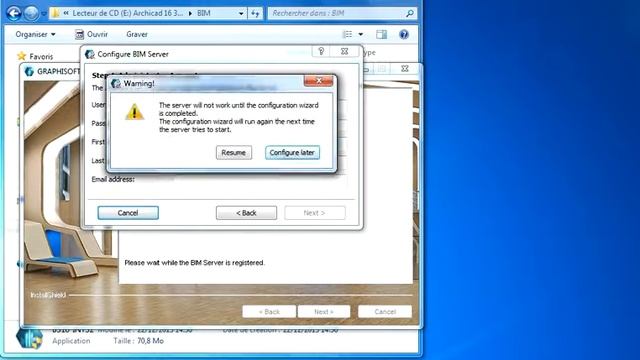Click Explorer forward navigation arrow
This screenshot has width=640, height=360.
31,13
